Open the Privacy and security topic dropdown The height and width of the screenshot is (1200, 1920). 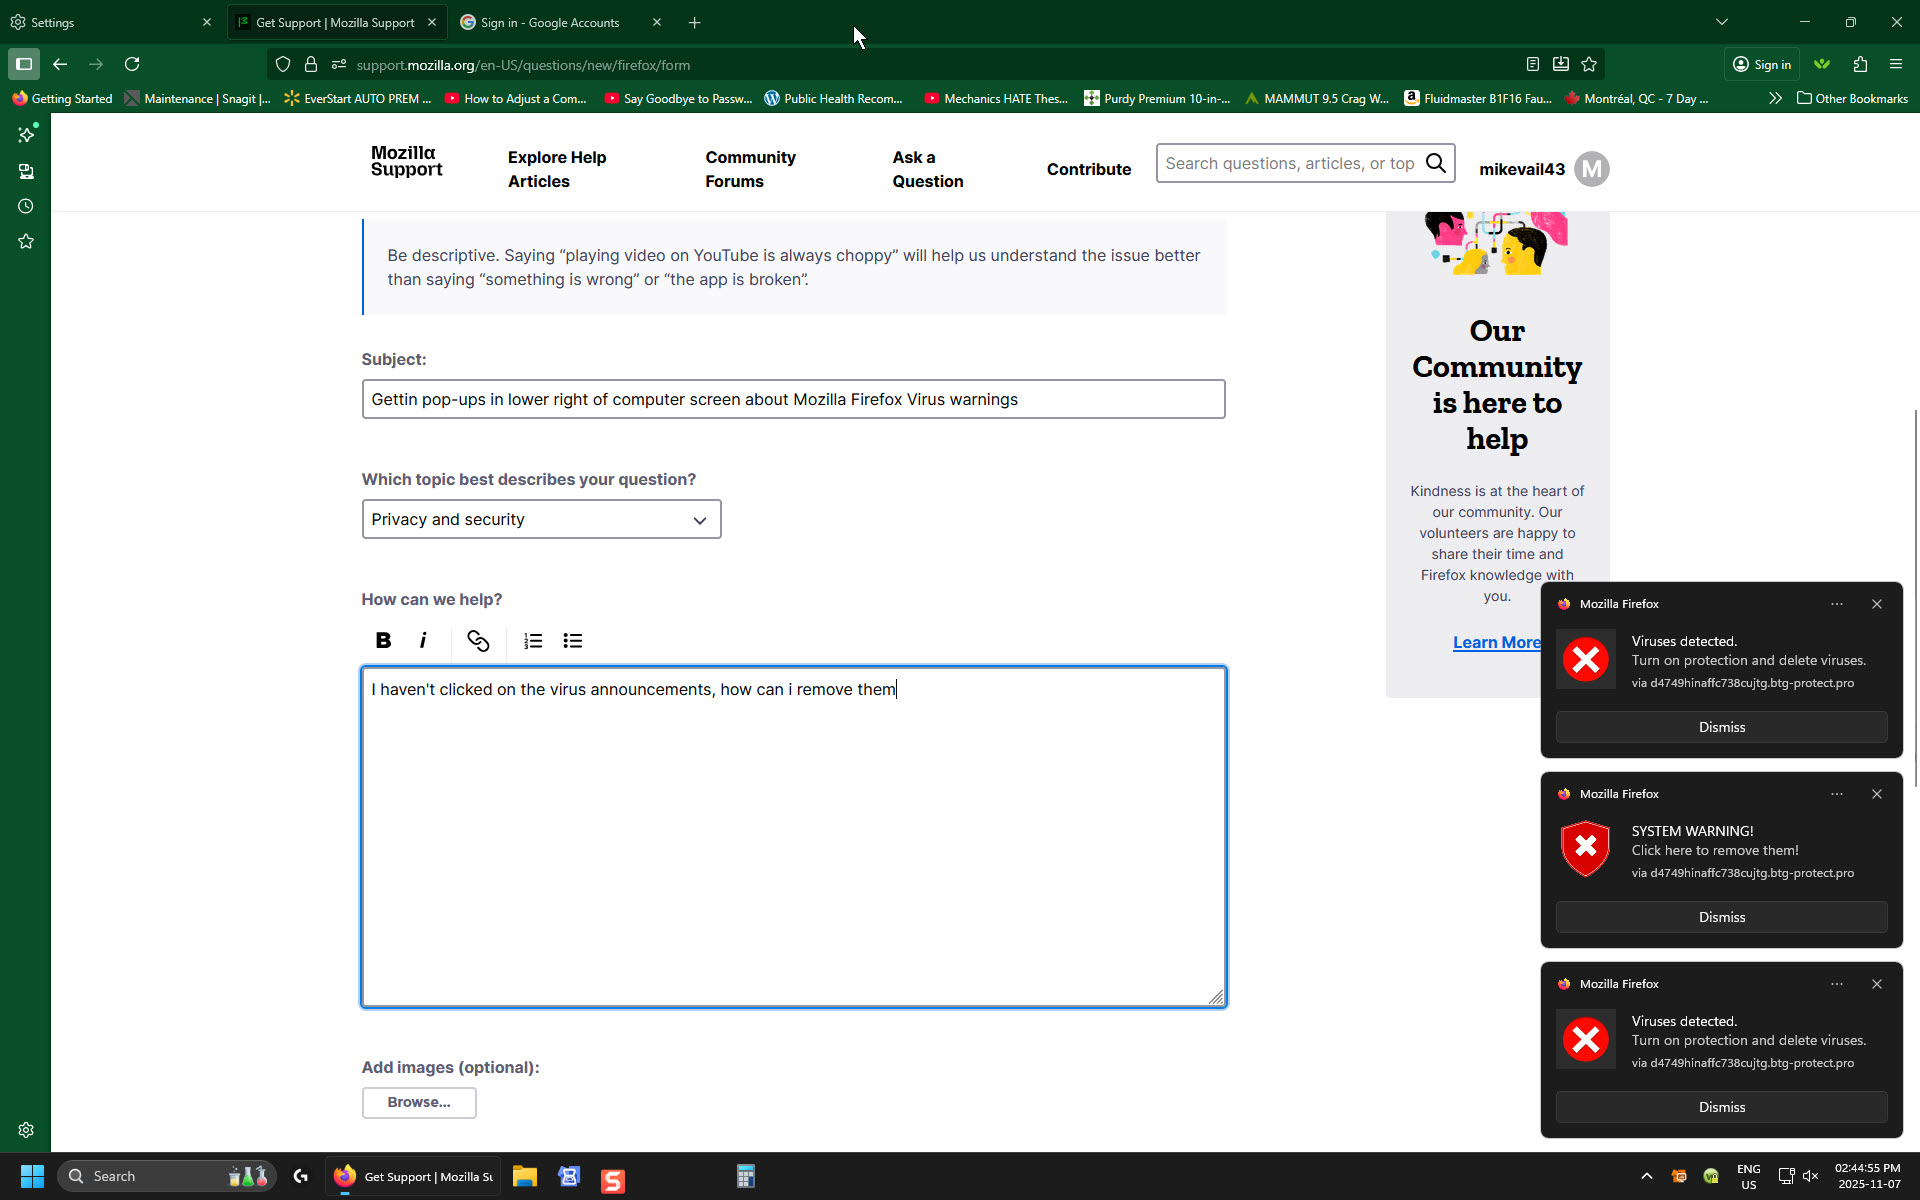coord(541,519)
